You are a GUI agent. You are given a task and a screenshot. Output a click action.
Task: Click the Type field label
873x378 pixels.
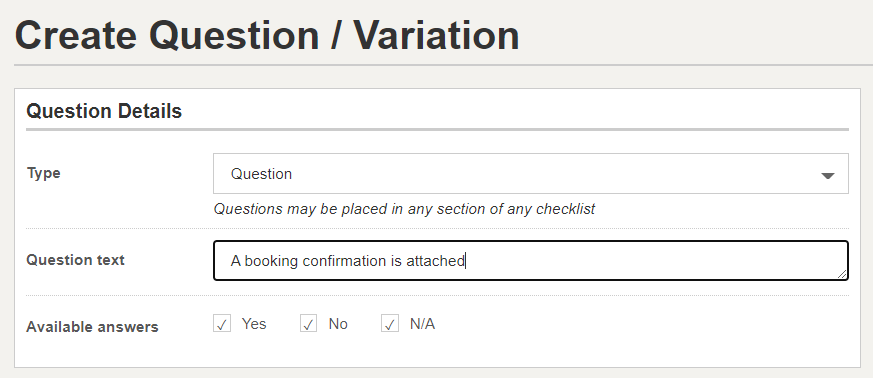coord(43,173)
